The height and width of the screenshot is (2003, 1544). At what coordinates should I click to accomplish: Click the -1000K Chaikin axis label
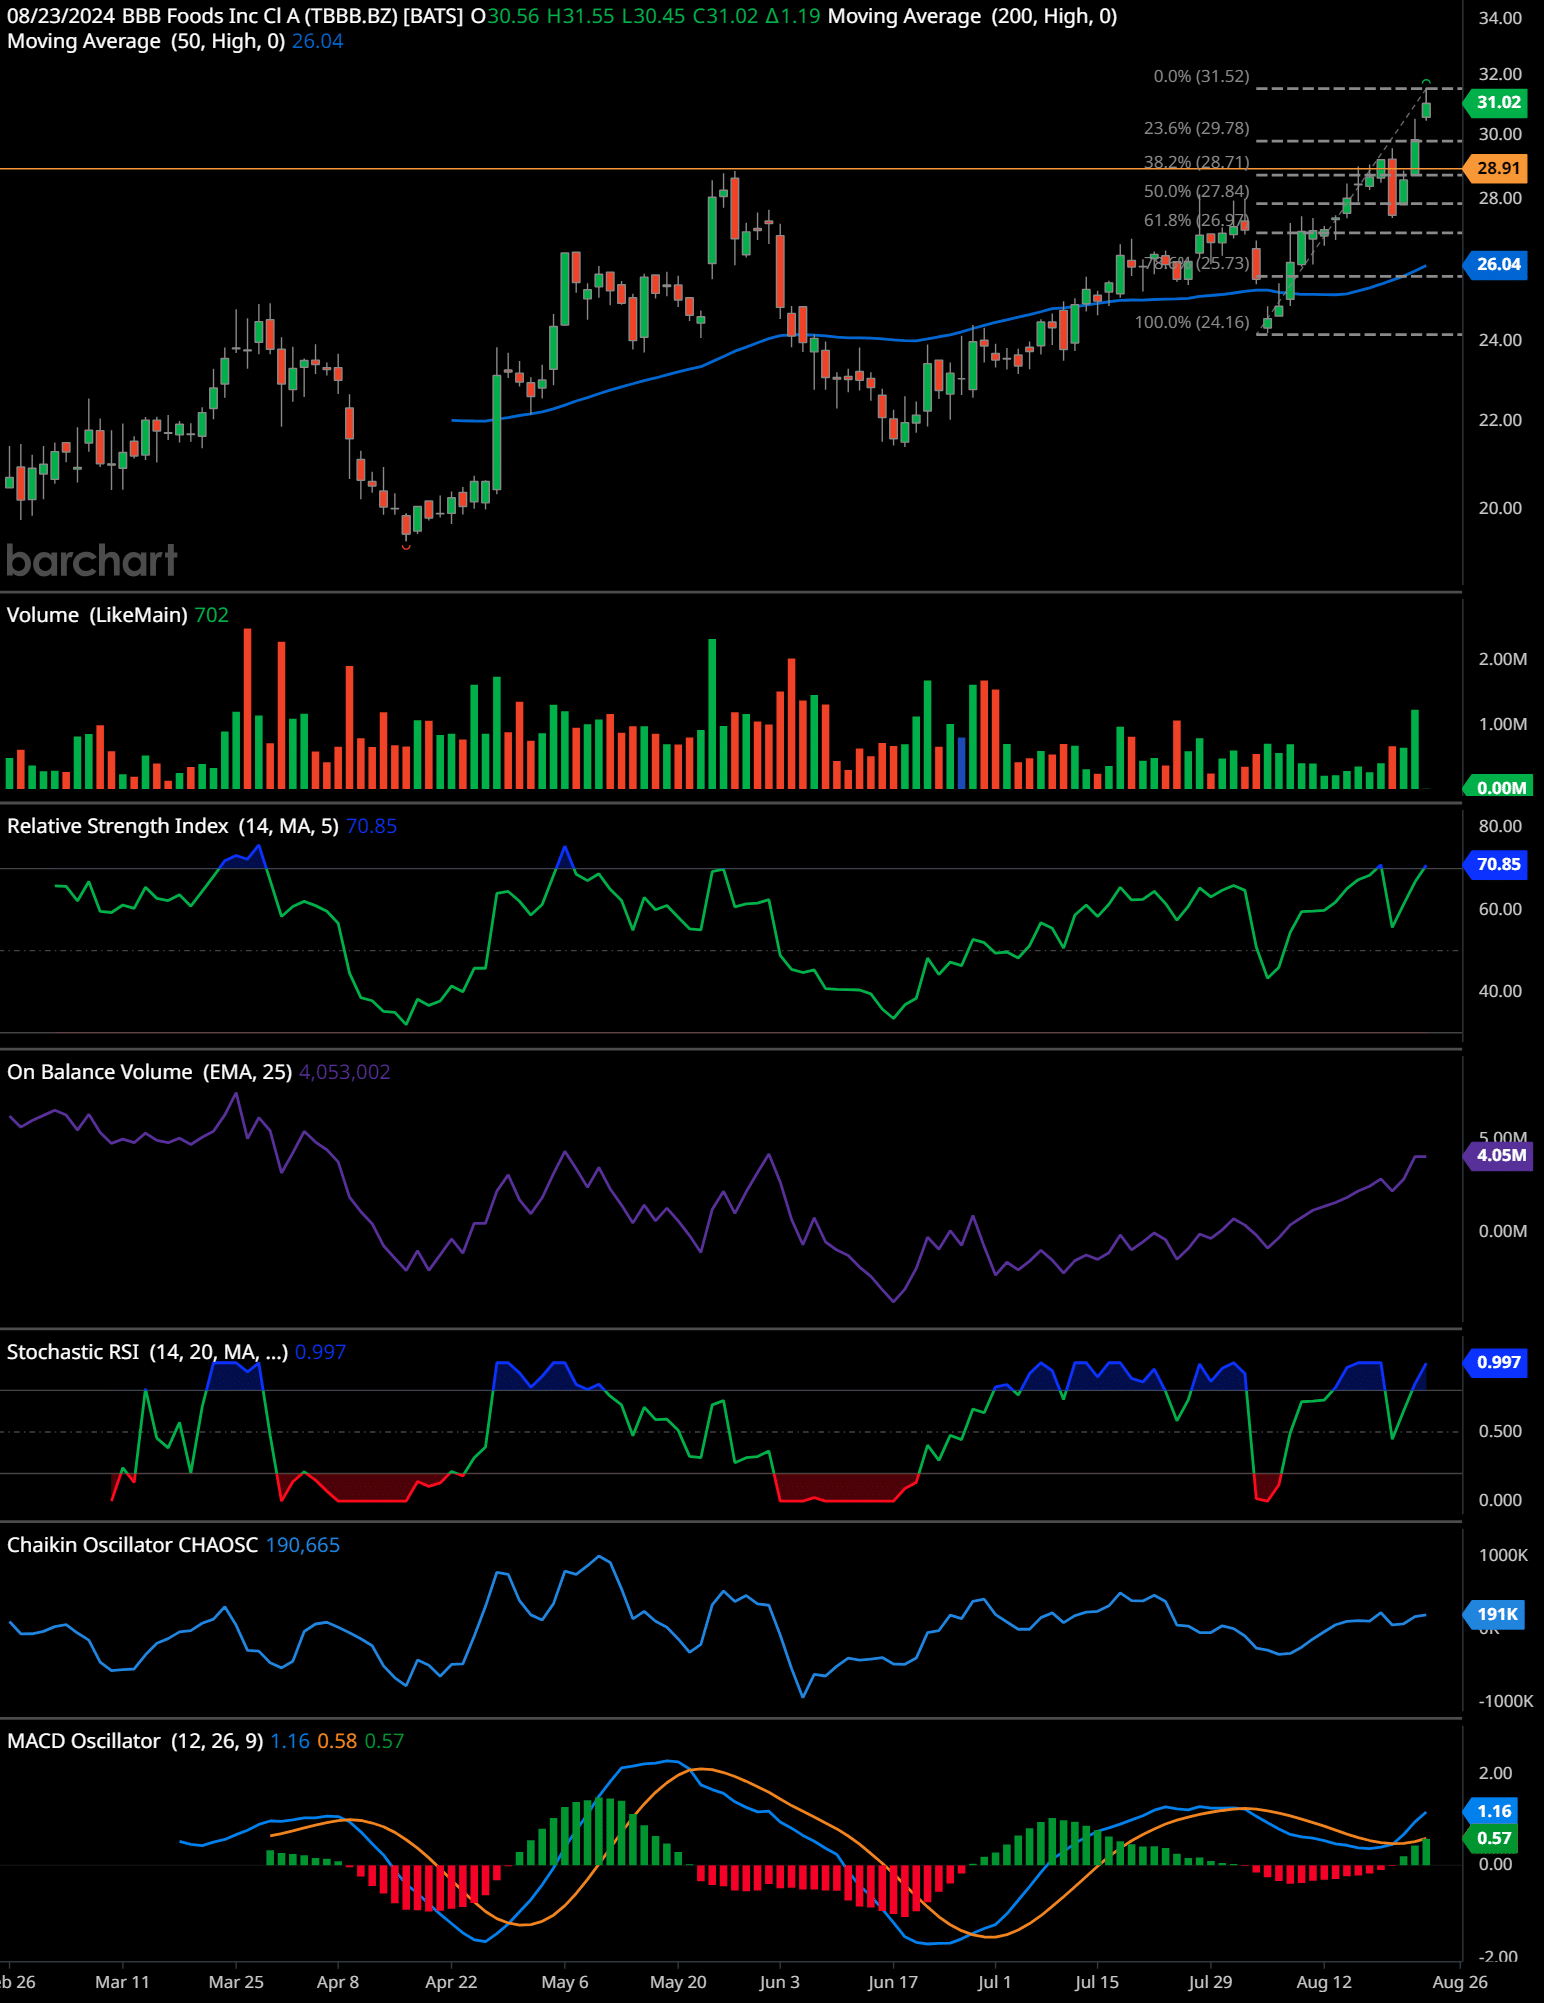click(x=1505, y=1701)
